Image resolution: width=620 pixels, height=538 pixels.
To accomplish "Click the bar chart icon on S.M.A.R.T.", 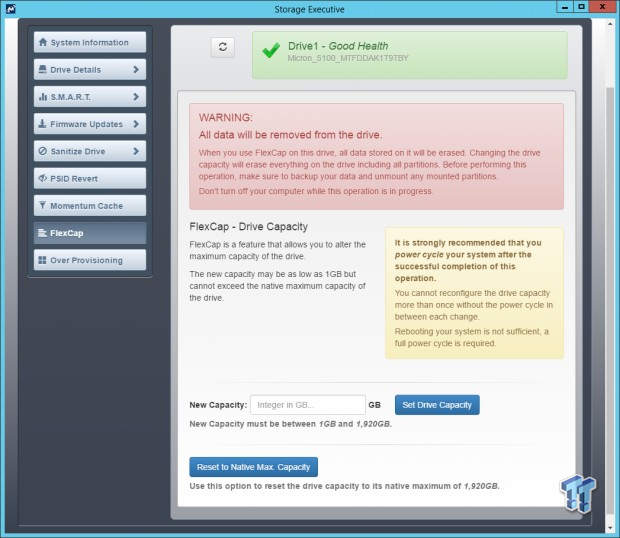I will click(x=43, y=96).
